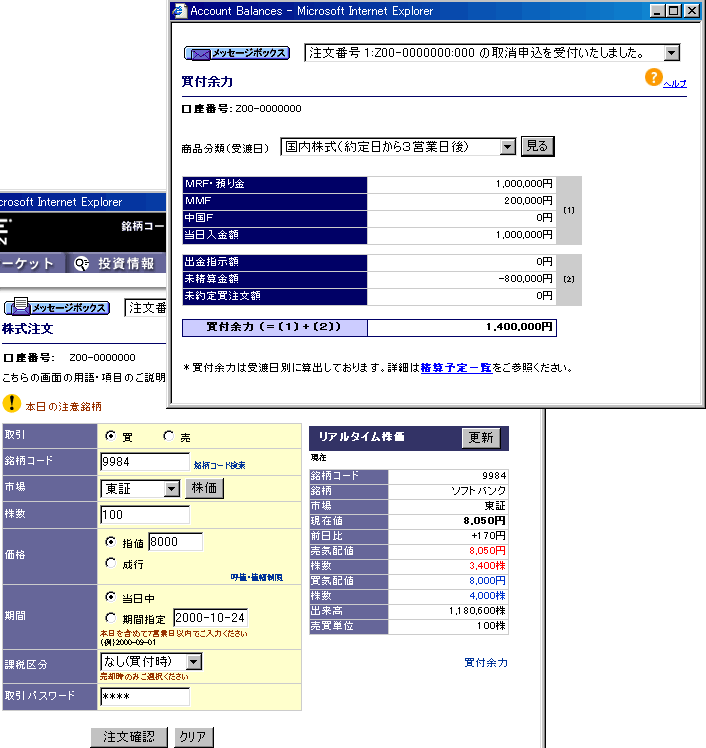Select 期間指定 period radio button
This screenshot has width=706, height=748.
pos(111,617)
